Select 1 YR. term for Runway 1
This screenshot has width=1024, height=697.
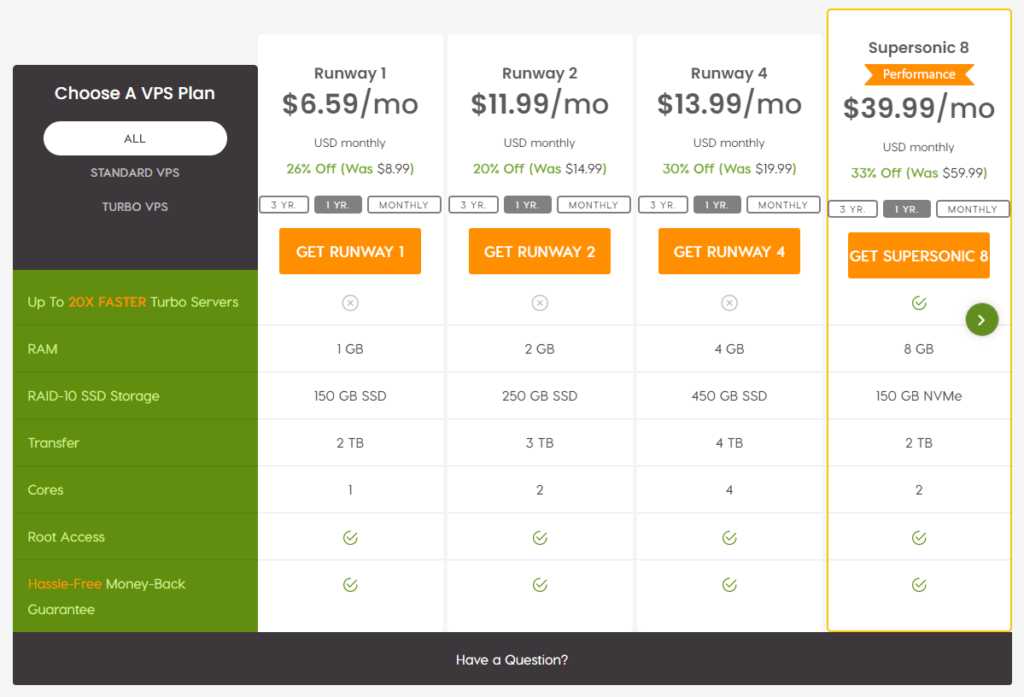[x=338, y=204]
